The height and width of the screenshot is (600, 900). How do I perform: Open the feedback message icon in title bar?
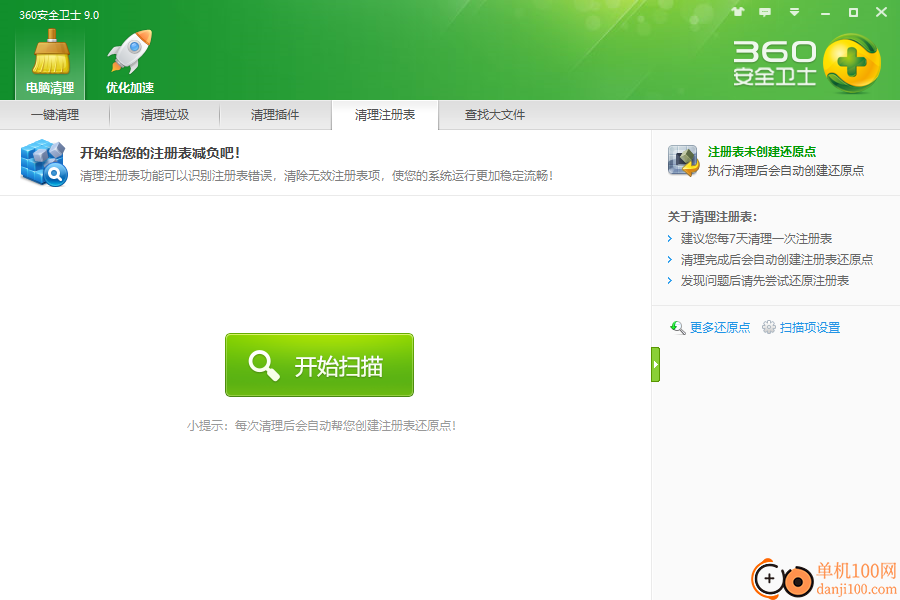(x=765, y=11)
